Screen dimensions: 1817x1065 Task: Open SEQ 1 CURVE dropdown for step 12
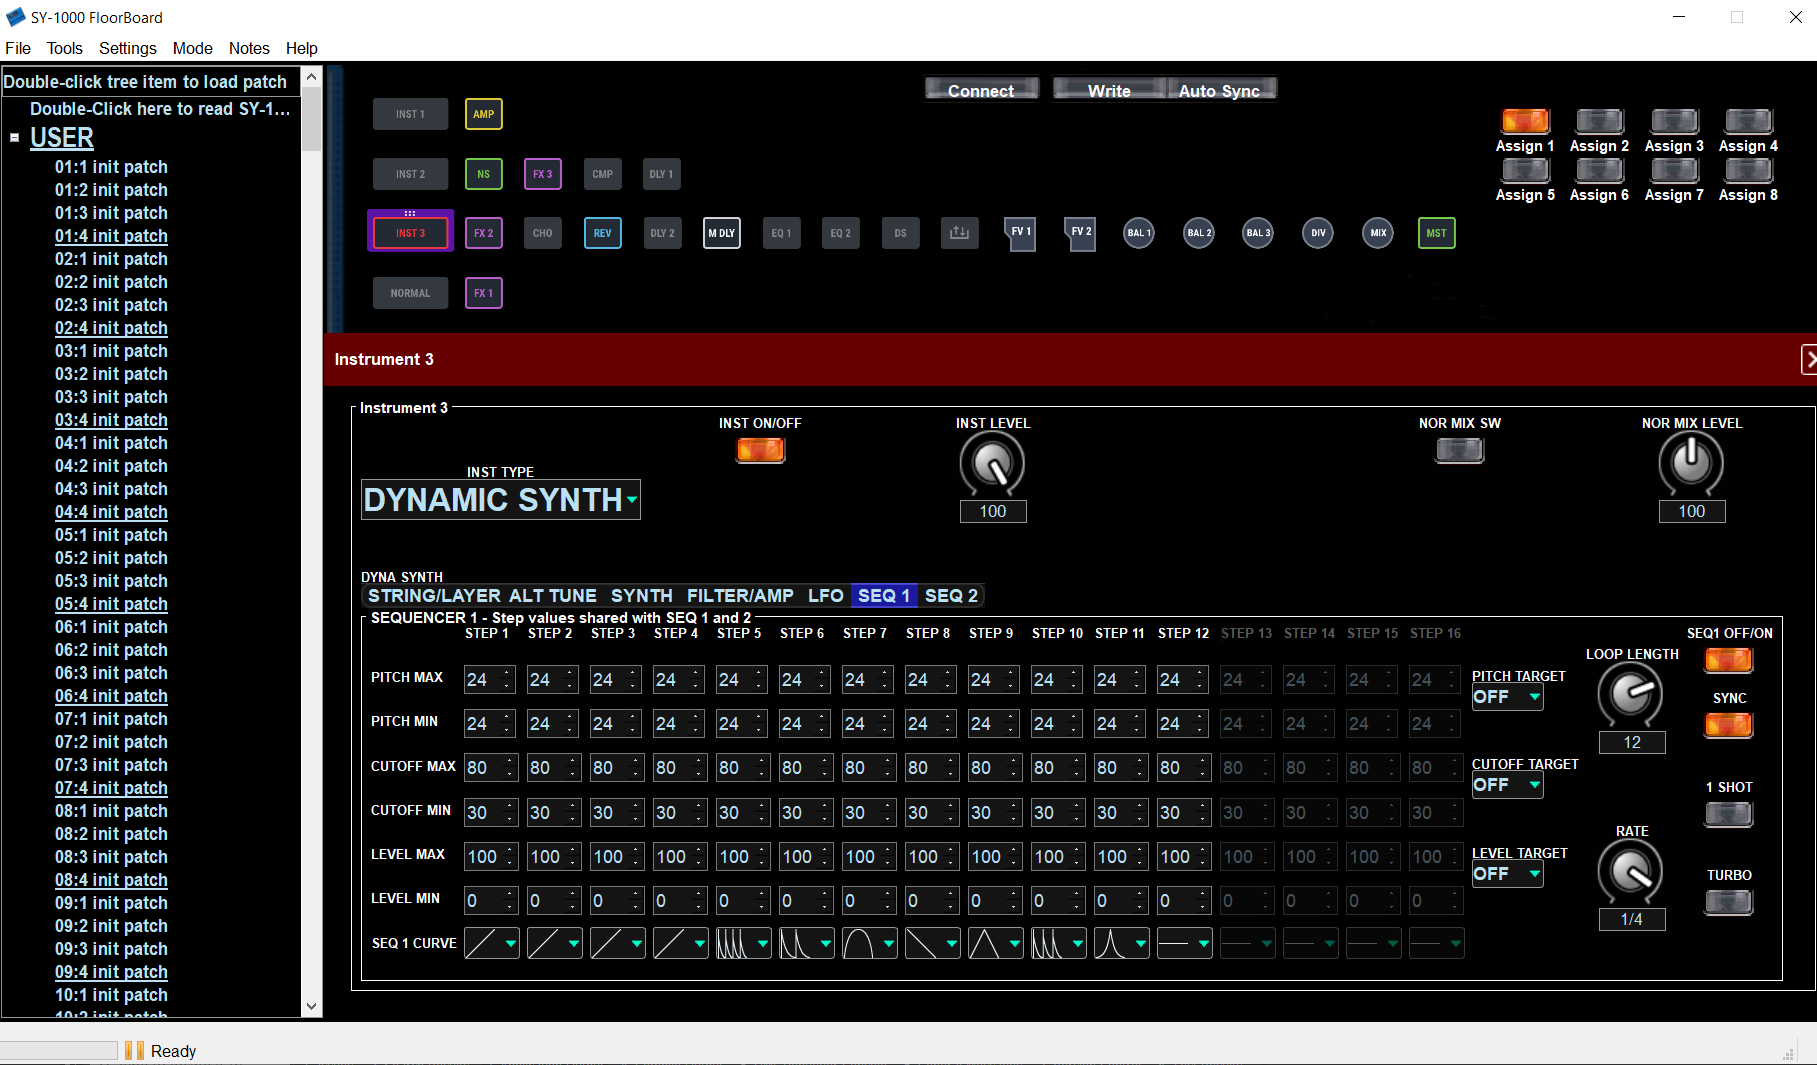1184,943
